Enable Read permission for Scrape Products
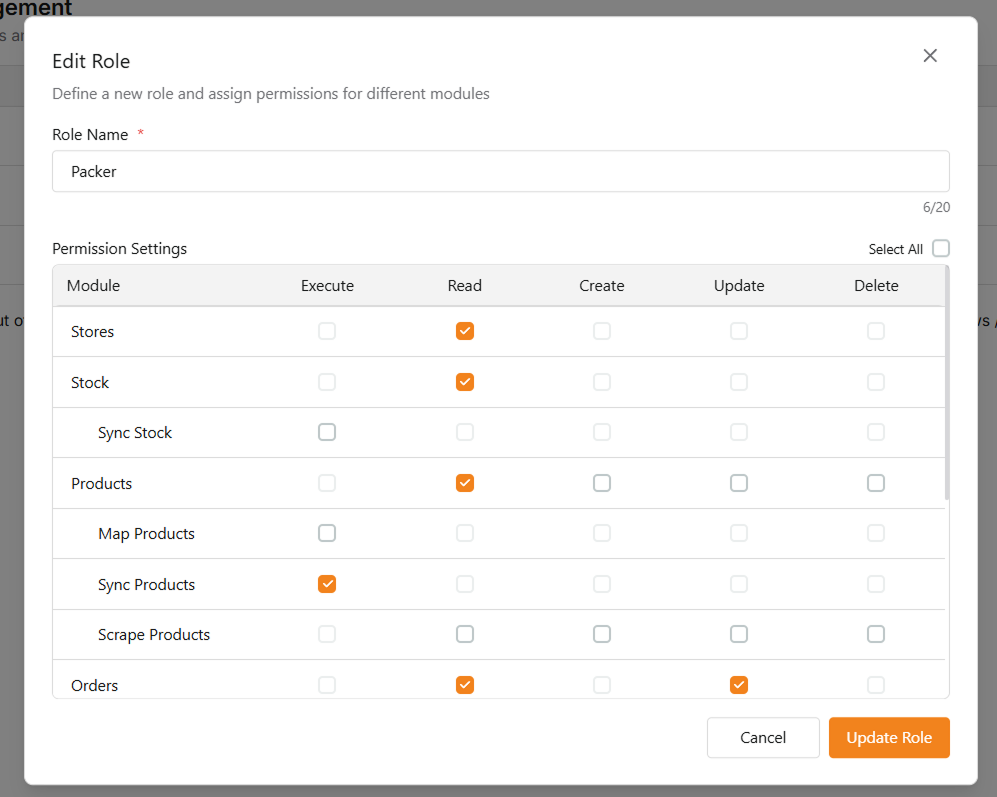The image size is (997, 797). pos(465,634)
